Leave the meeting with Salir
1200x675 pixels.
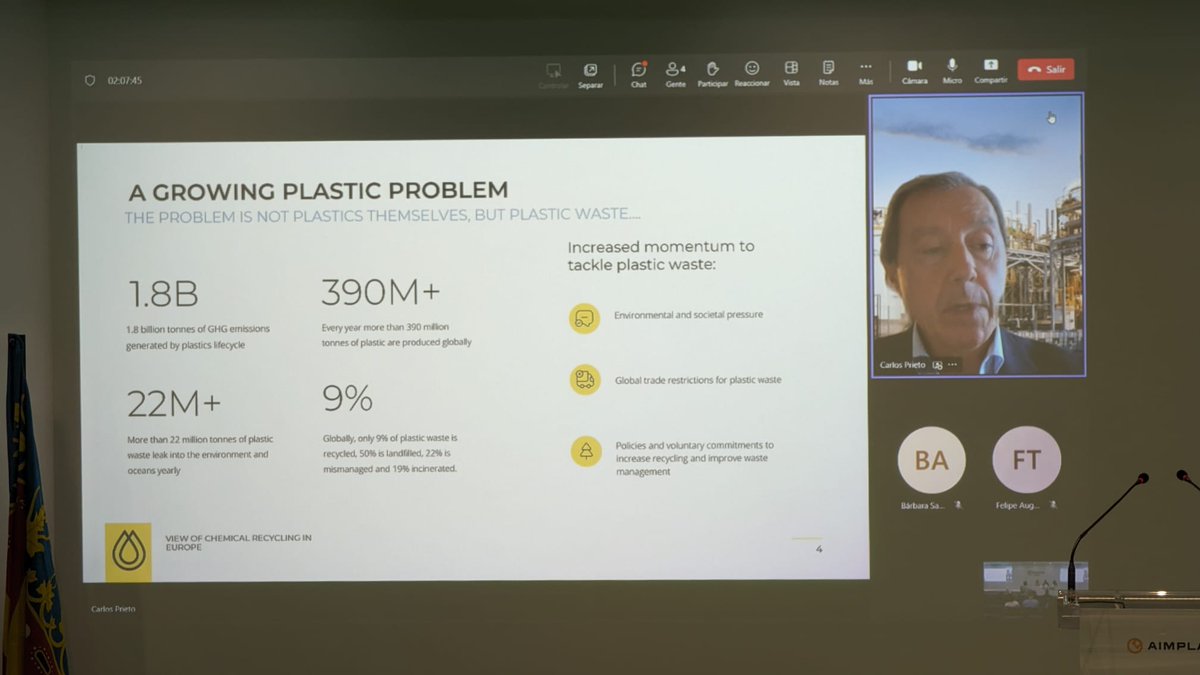pyautogui.click(x=1046, y=70)
